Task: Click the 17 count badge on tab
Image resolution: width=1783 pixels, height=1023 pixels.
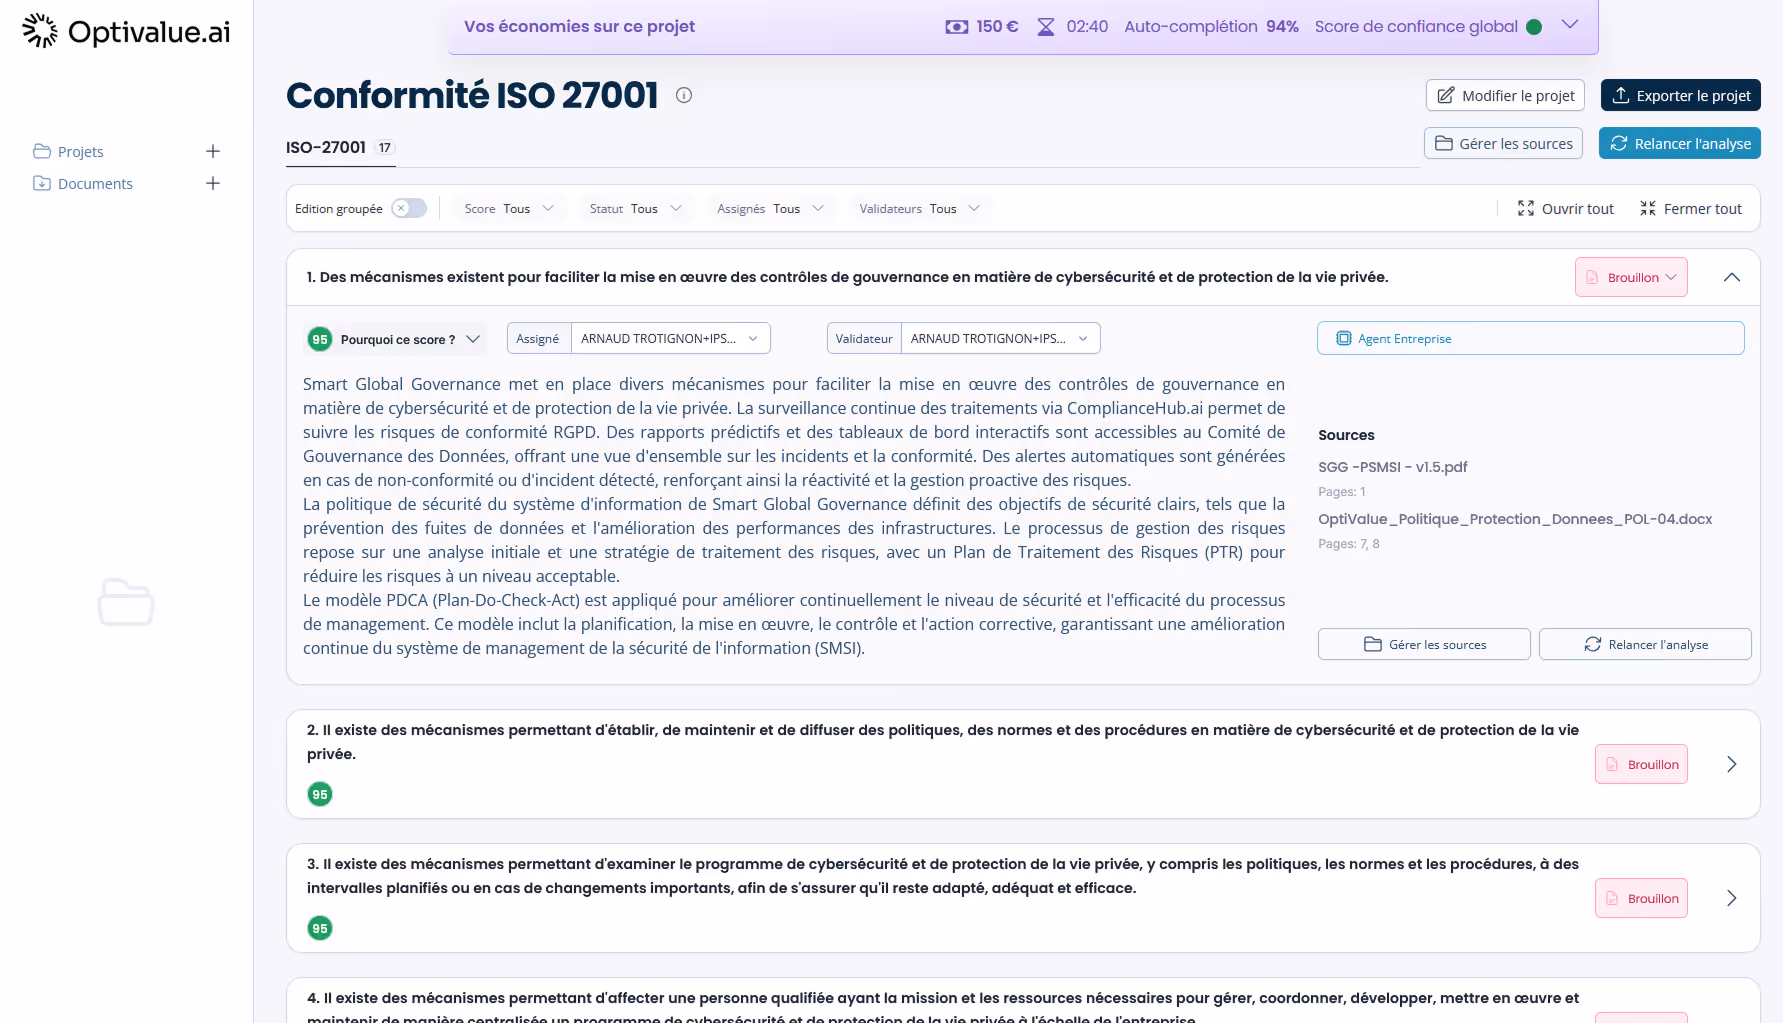Action: point(385,147)
